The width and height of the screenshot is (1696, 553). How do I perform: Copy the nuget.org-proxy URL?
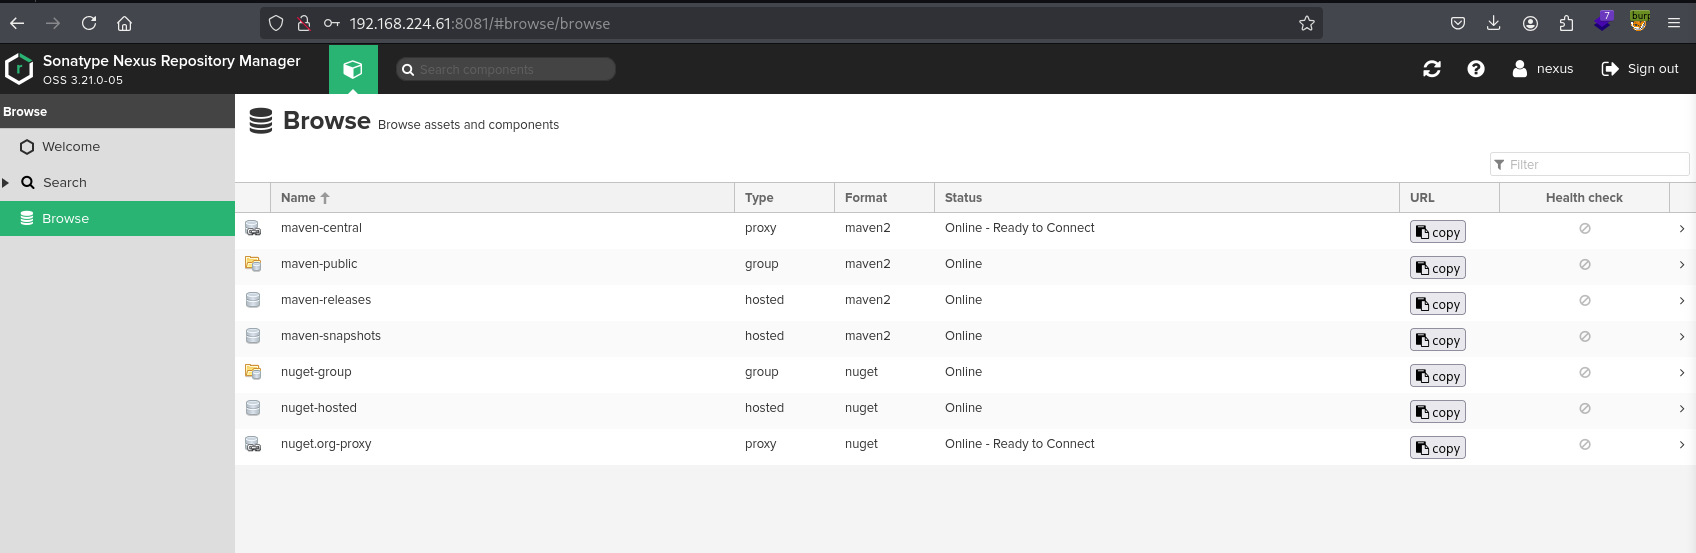coord(1438,448)
